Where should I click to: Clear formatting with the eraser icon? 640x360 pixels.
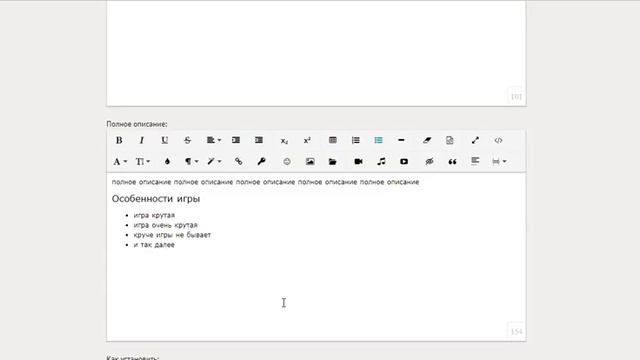coord(427,140)
